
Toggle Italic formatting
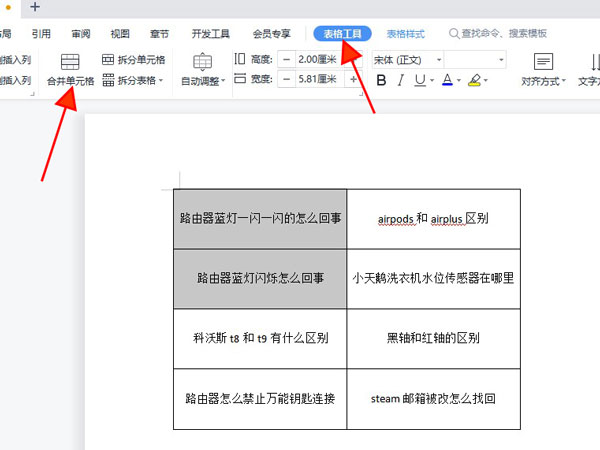coord(400,80)
